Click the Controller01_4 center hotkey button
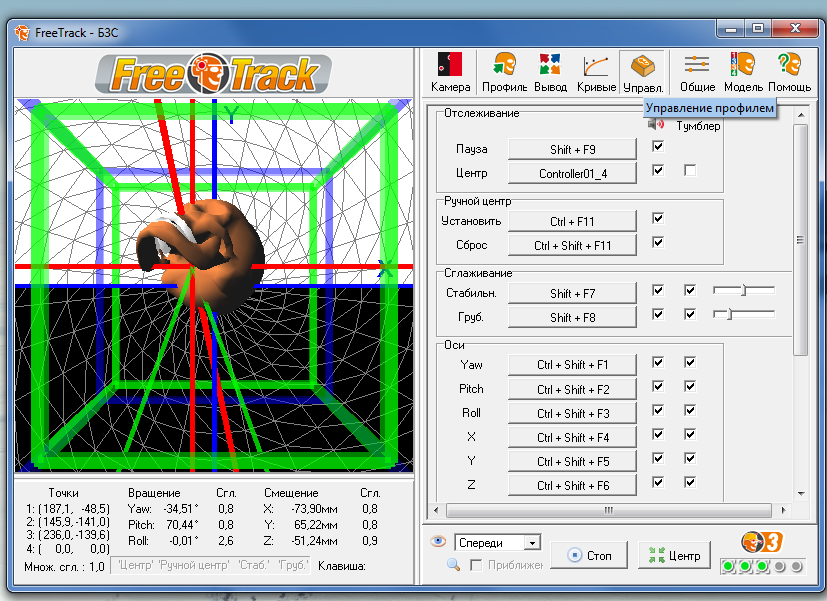 (572, 173)
